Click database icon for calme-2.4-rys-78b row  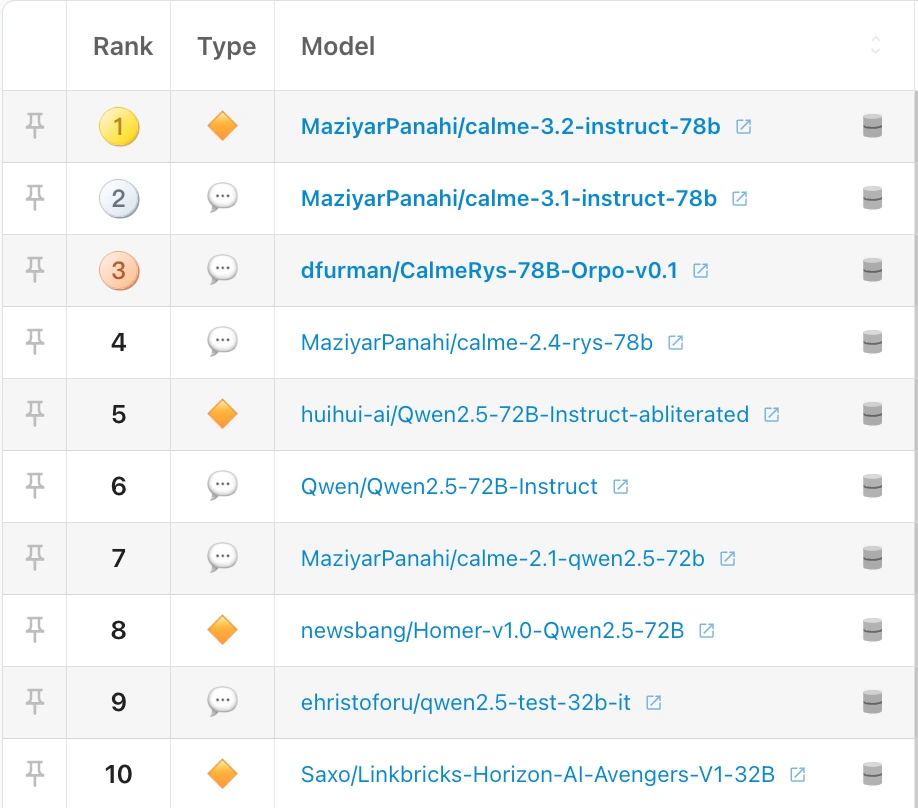872,342
